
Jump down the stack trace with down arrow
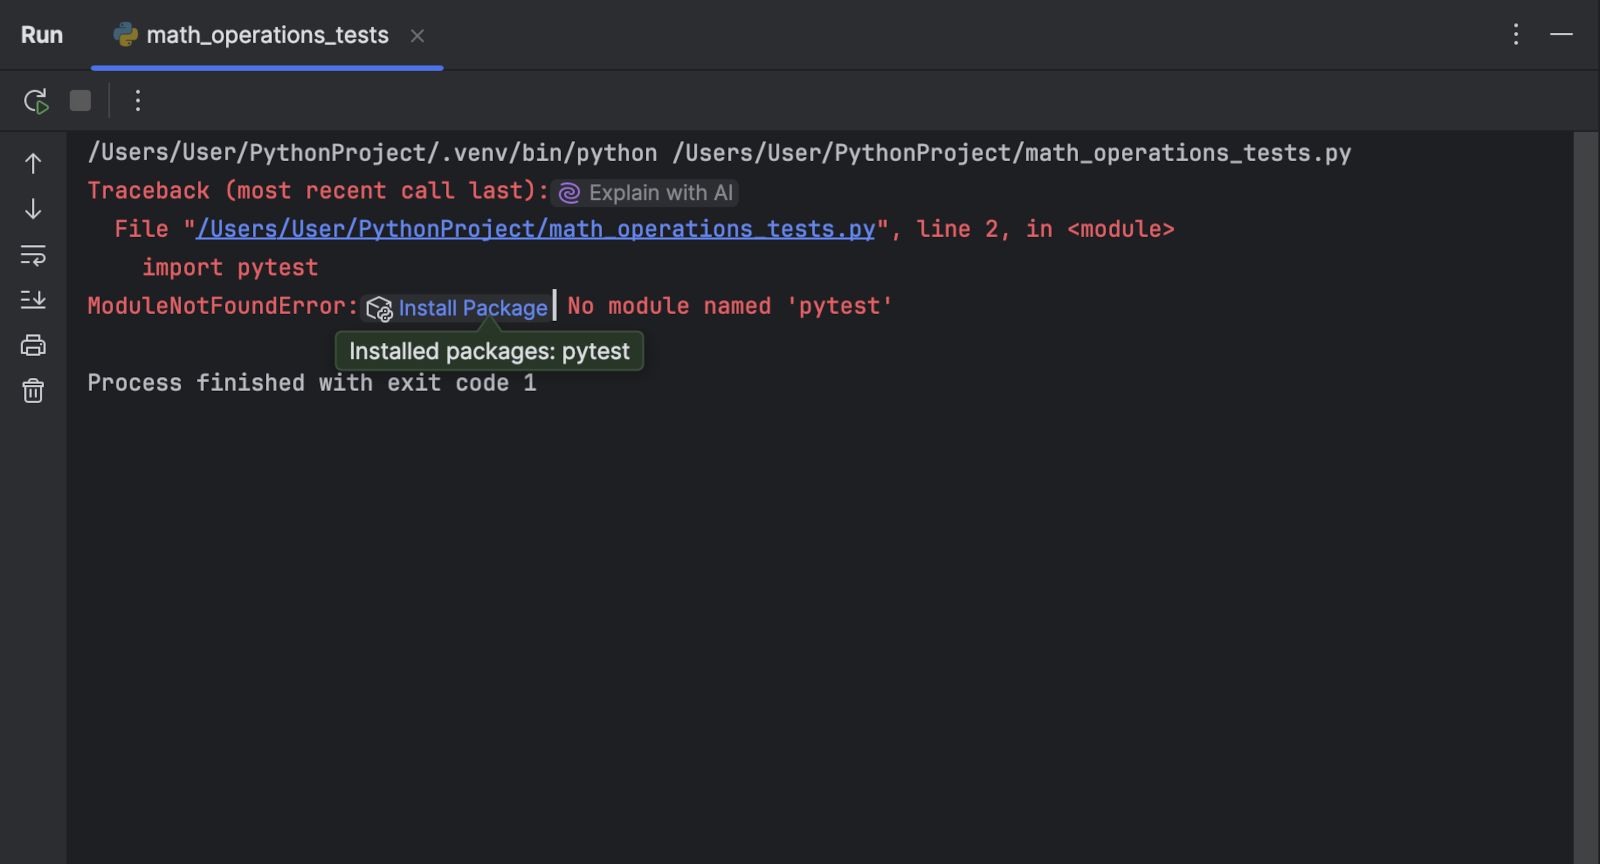click(x=33, y=209)
